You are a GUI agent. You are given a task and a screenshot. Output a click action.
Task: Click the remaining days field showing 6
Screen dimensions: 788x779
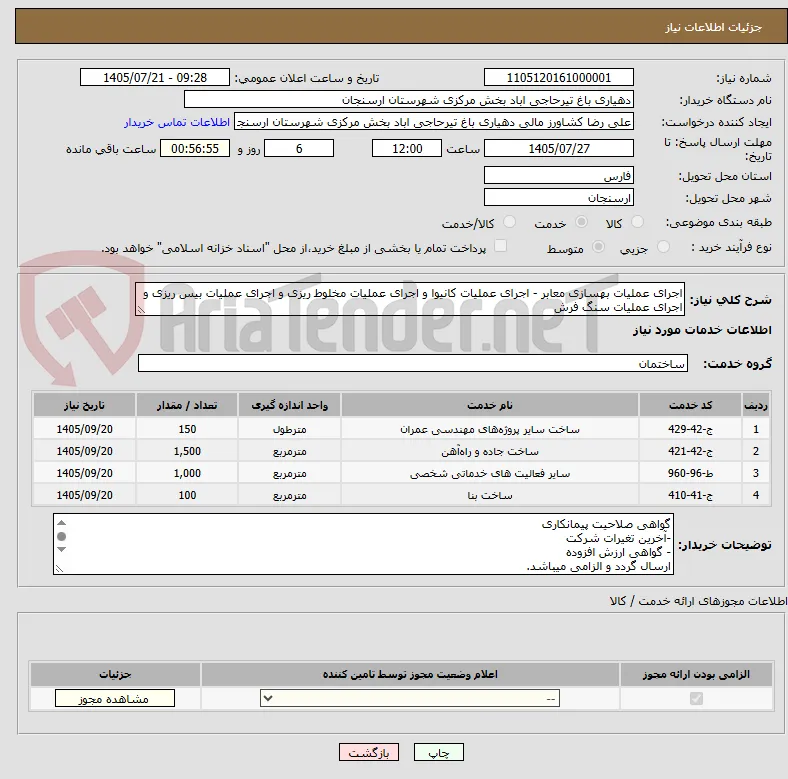coord(299,148)
